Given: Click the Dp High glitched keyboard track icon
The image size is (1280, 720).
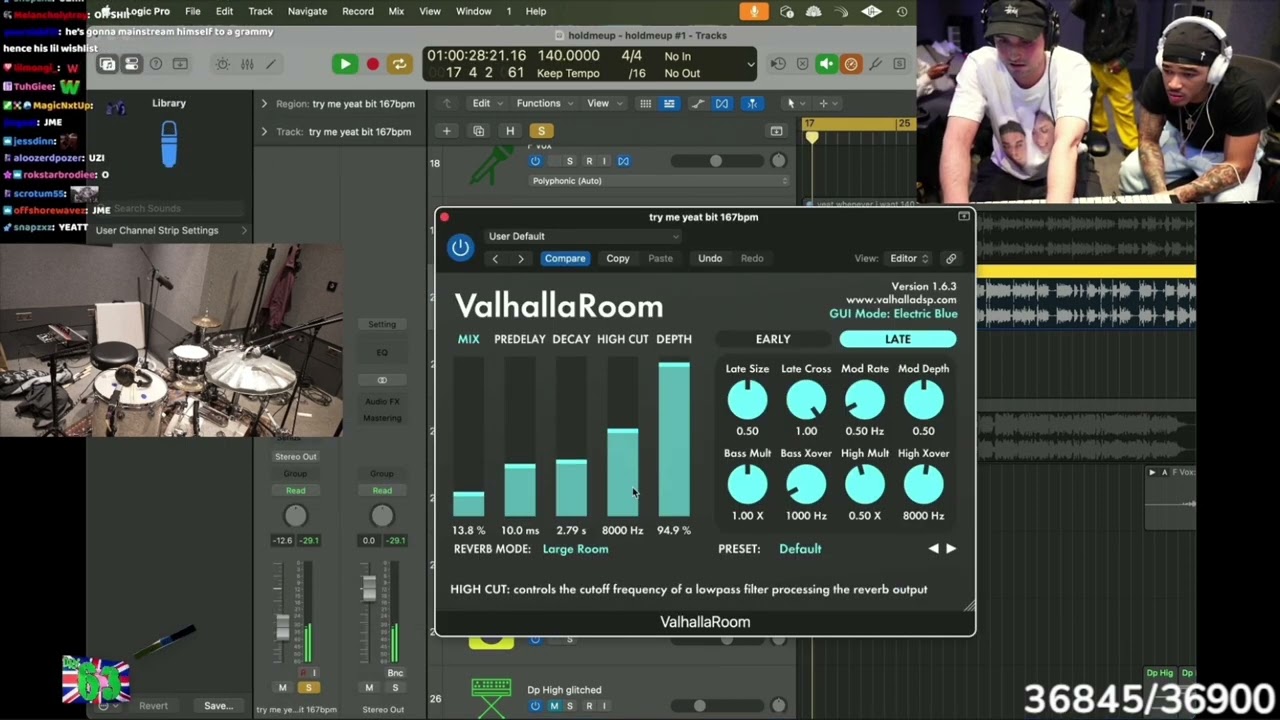Looking at the screenshot, I should [x=491, y=698].
